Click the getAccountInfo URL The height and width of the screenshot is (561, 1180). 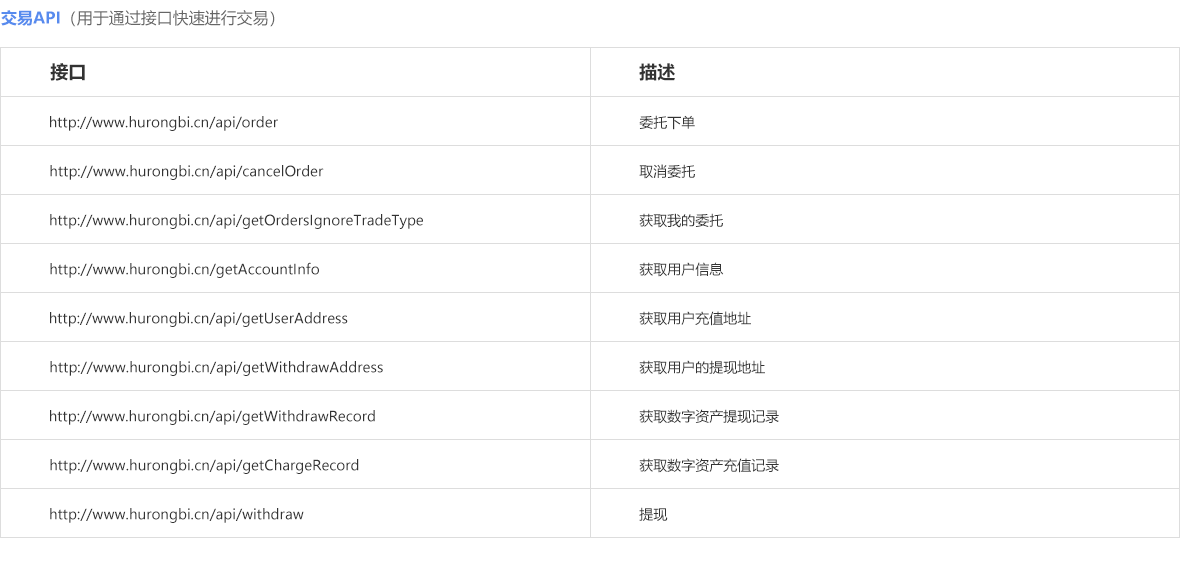coord(184,269)
